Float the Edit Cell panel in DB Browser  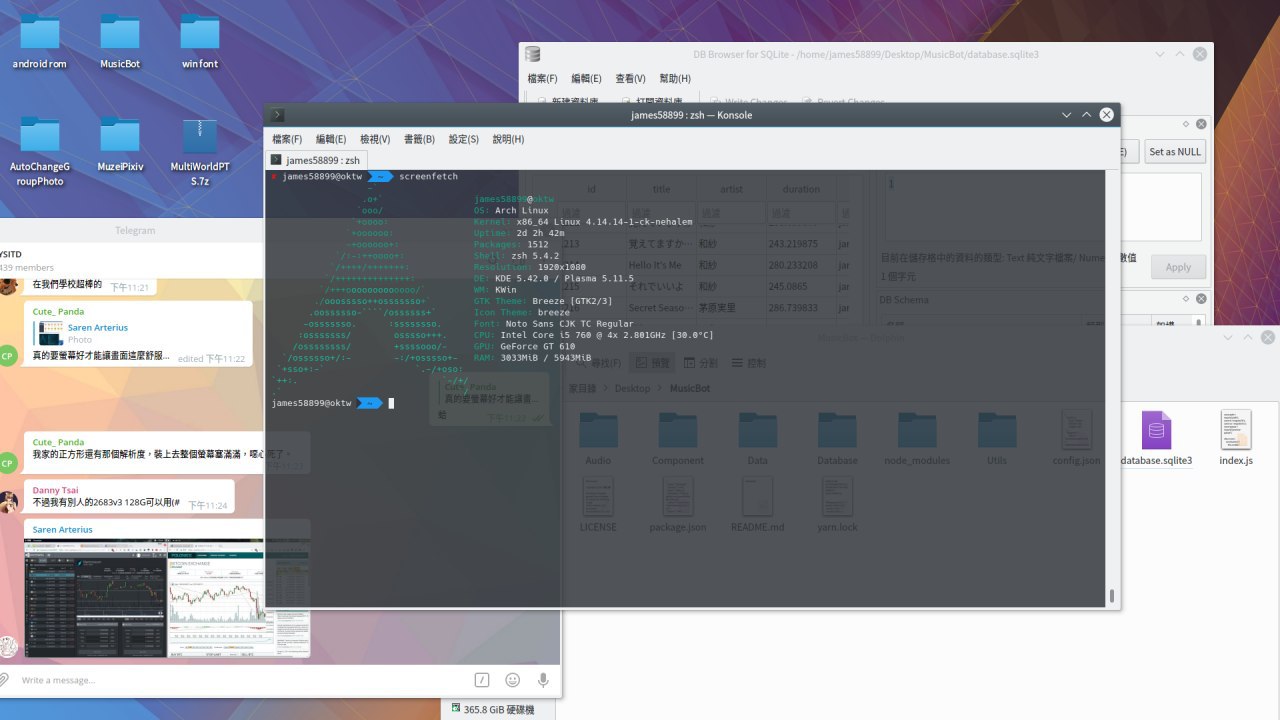pyautogui.click(x=1185, y=124)
